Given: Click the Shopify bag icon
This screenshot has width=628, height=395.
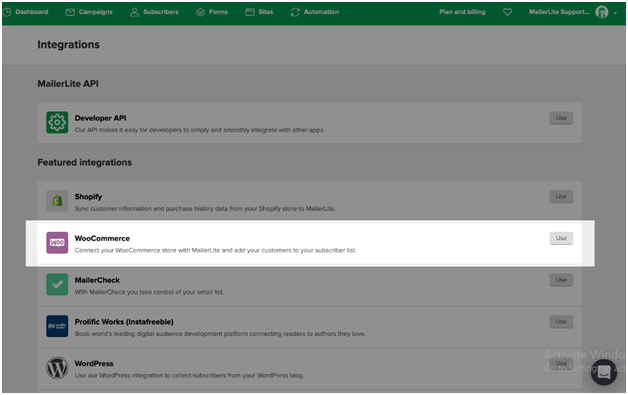Looking at the screenshot, I should click(x=57, y=201).
